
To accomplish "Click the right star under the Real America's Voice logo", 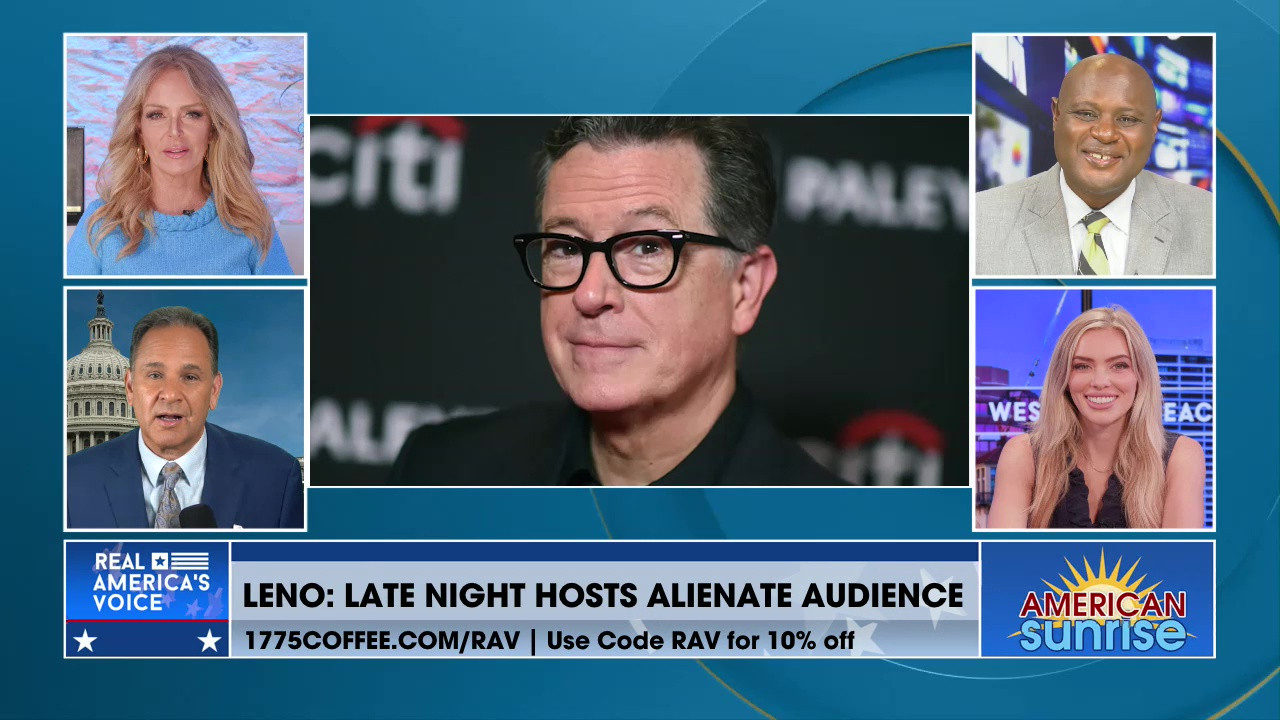I will 209,641.
